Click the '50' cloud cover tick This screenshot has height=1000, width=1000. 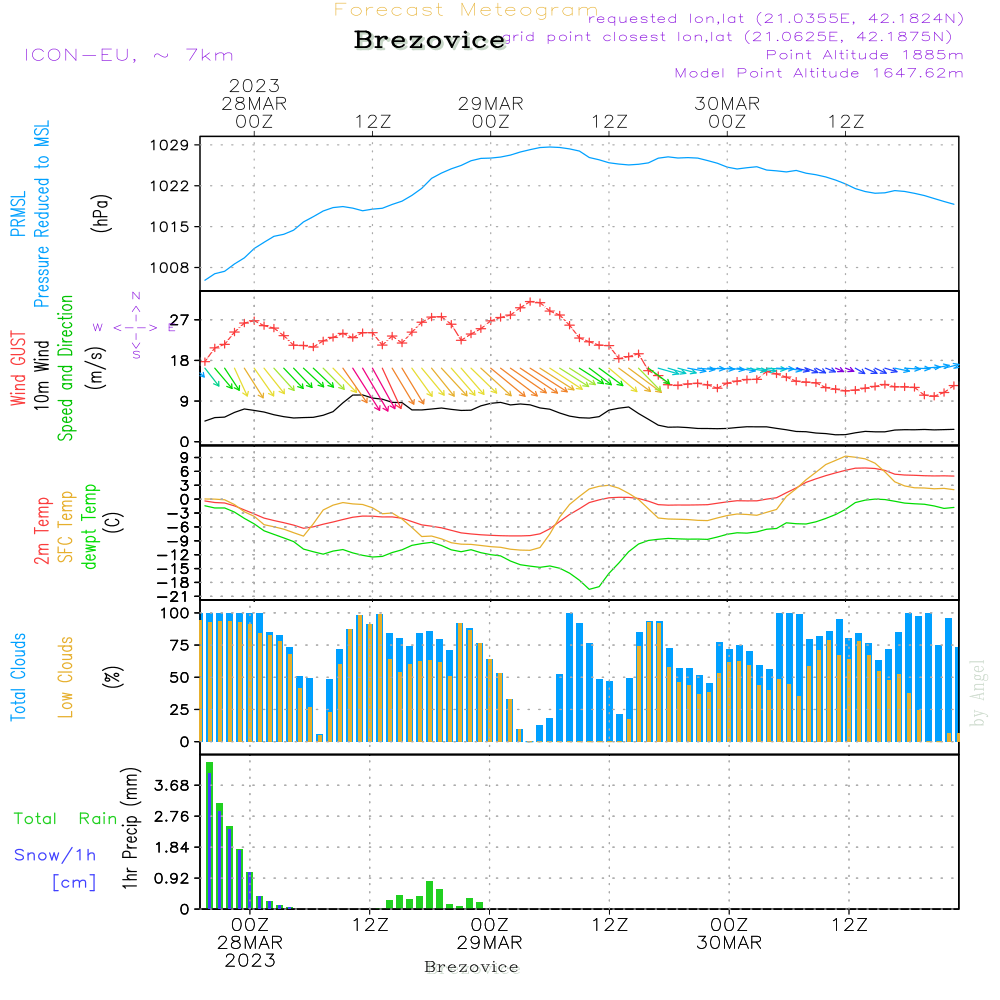pos(180,678)
